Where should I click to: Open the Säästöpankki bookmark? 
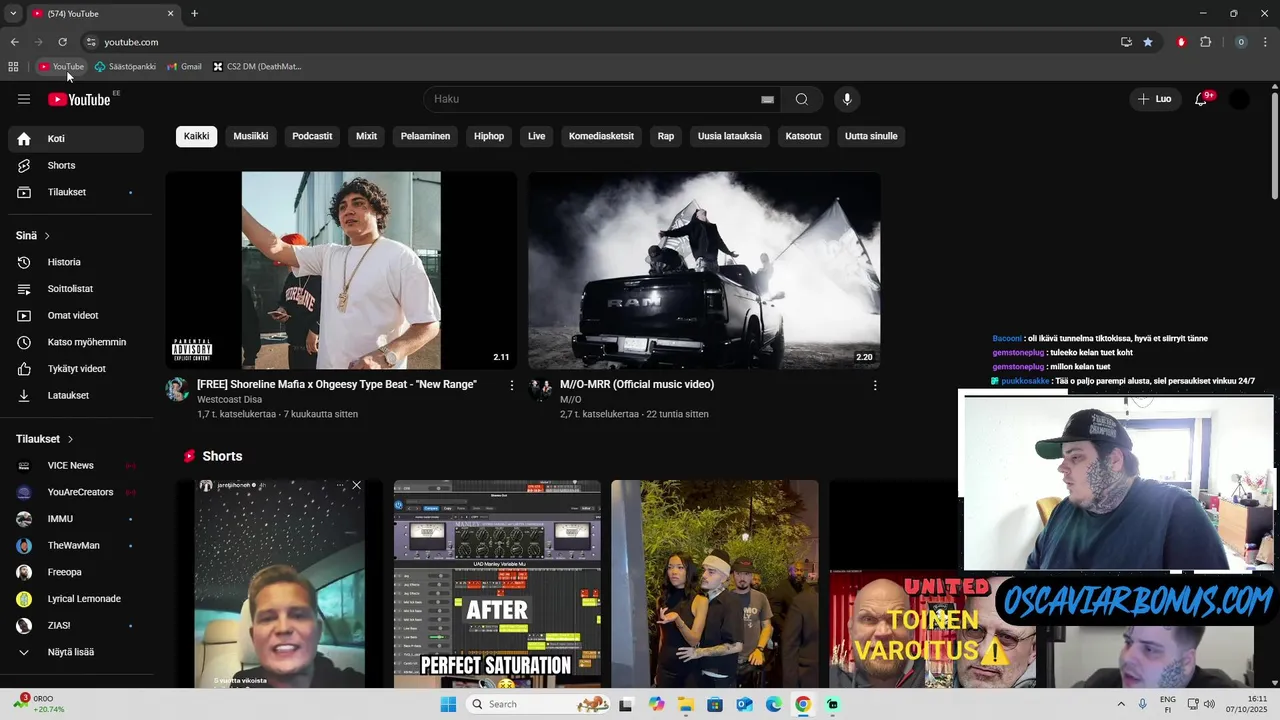tap(125, 67)
